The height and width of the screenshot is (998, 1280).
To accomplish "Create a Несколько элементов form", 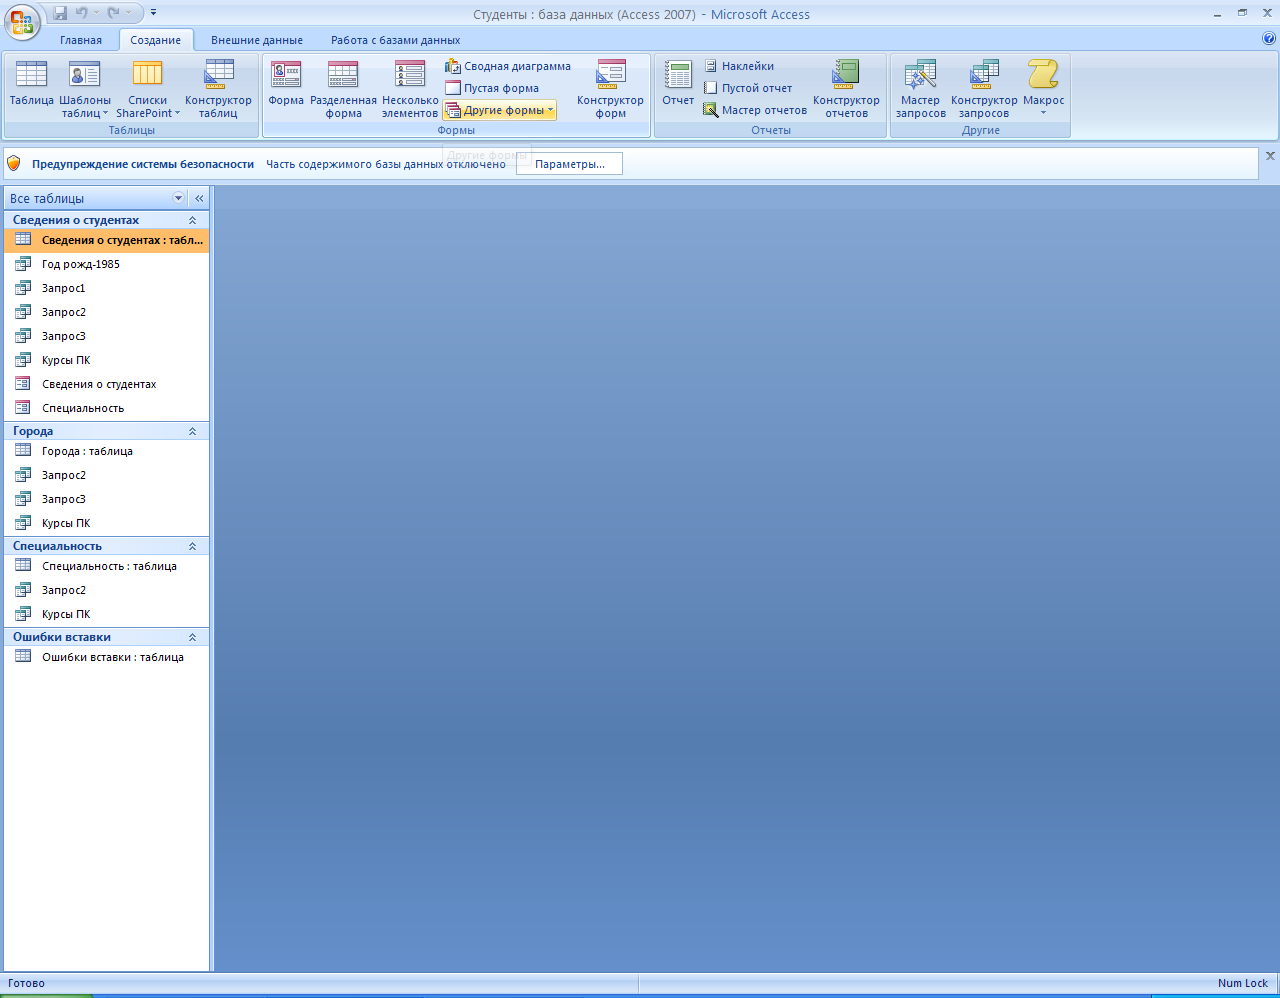I will coord(410,88).
